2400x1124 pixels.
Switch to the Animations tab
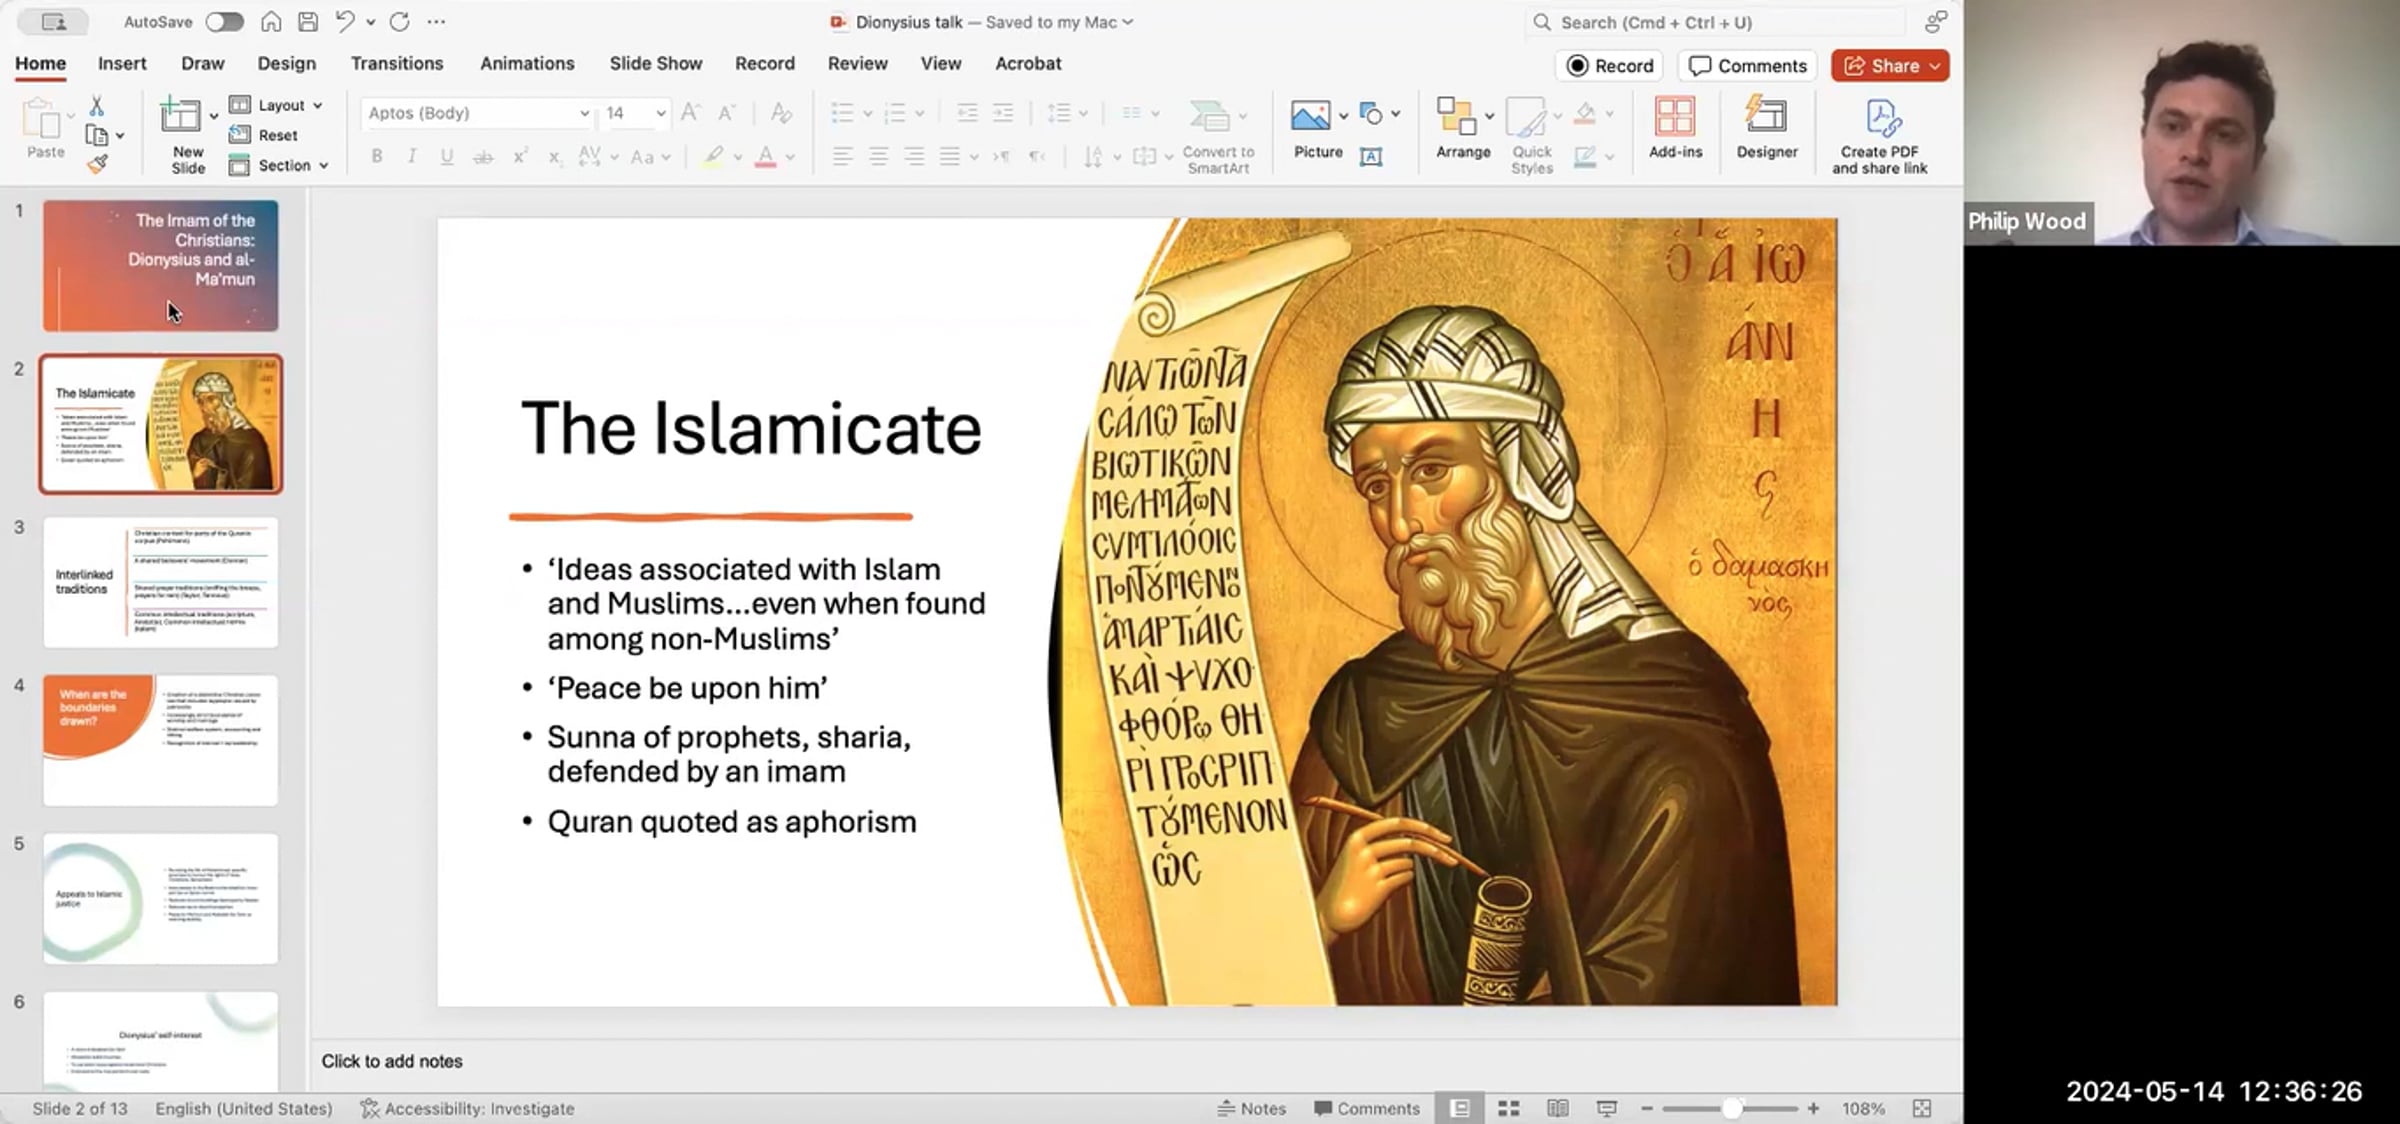[x=527, y=63]
